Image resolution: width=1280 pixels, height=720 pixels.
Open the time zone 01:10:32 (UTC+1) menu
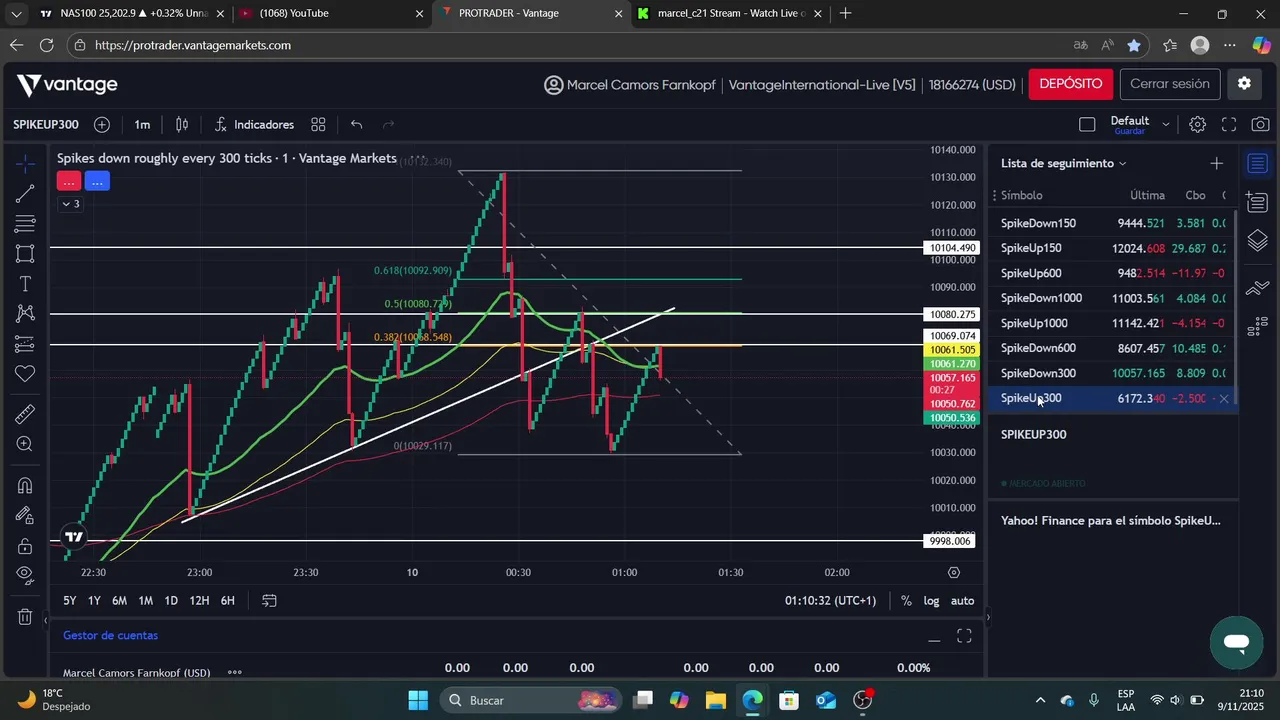coord(830,601)
